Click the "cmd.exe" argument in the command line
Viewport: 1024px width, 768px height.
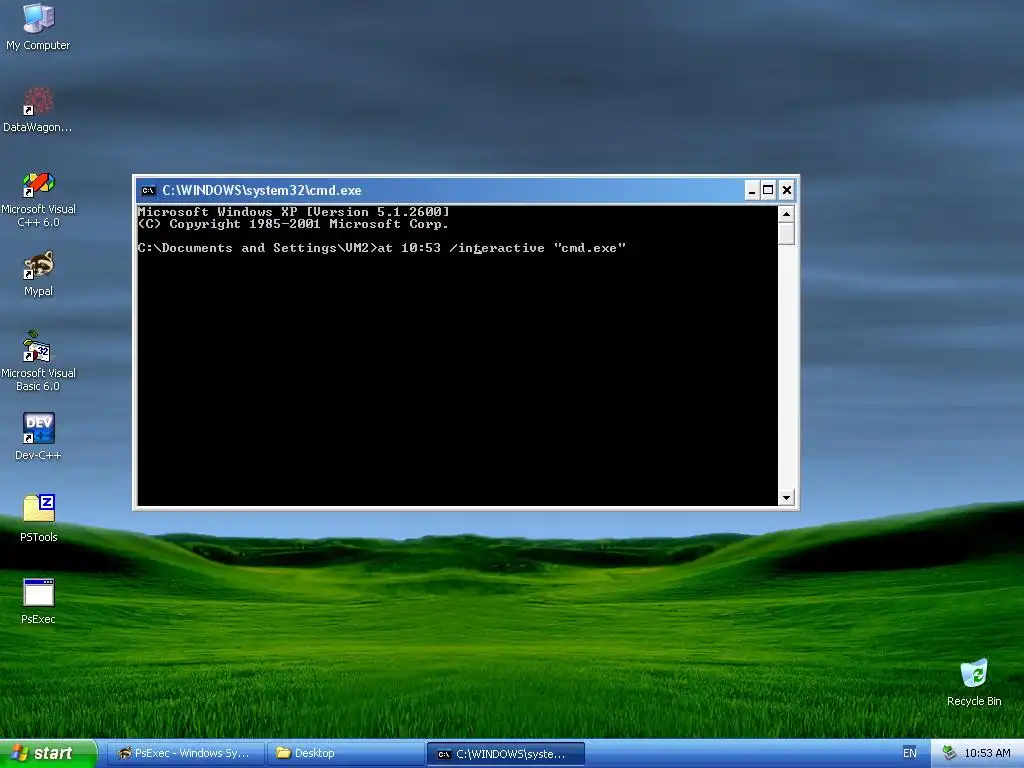[590, 248]
